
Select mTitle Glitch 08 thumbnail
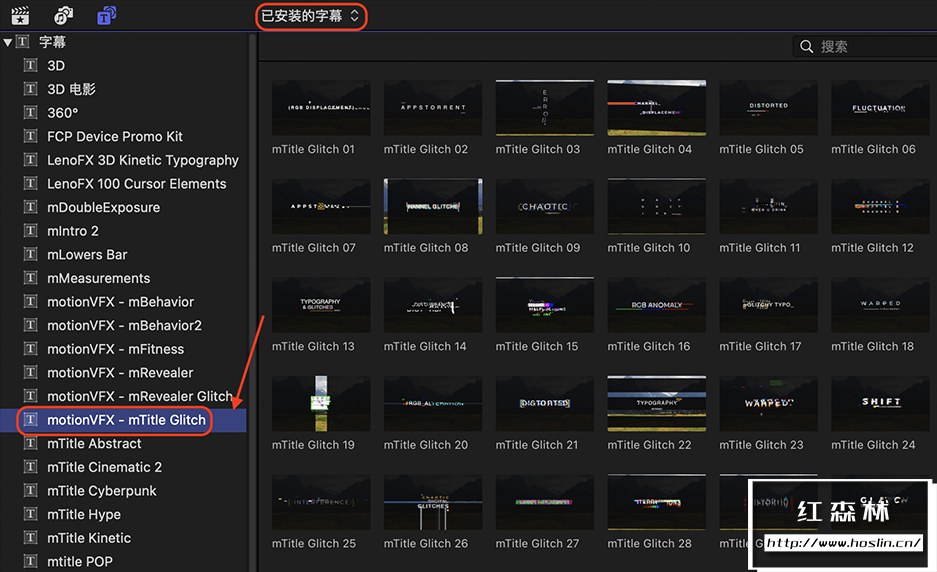click(433, 207)
